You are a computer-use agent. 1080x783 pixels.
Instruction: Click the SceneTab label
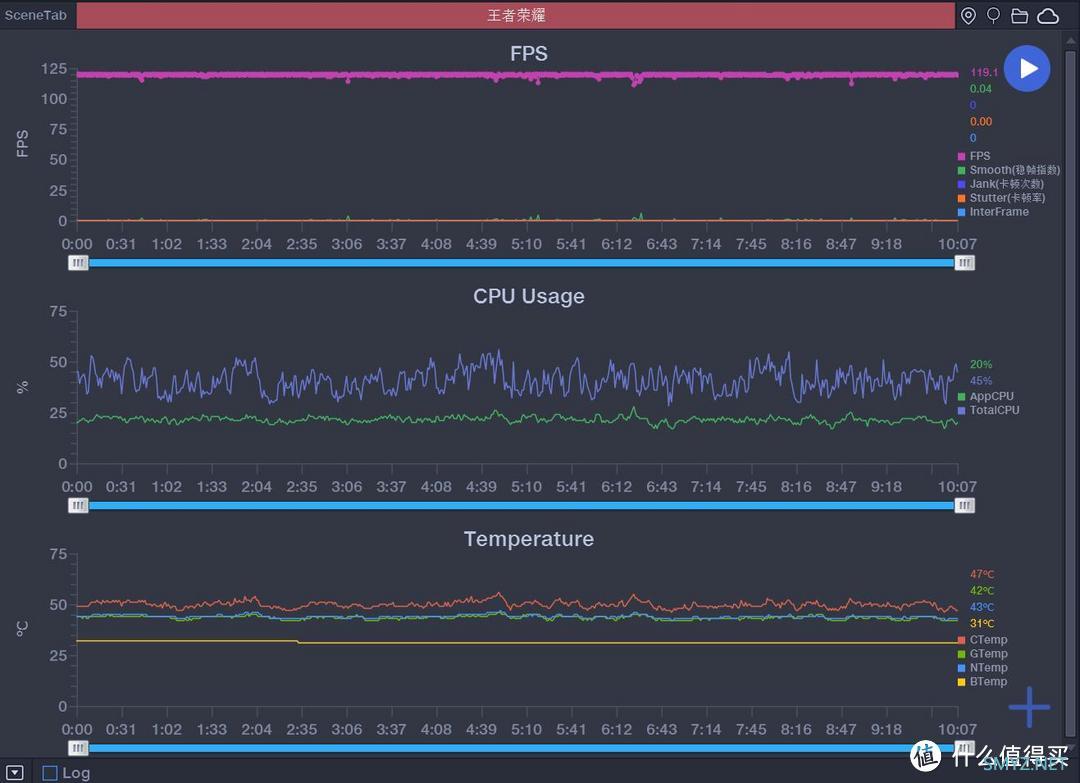tap(36, 15)
